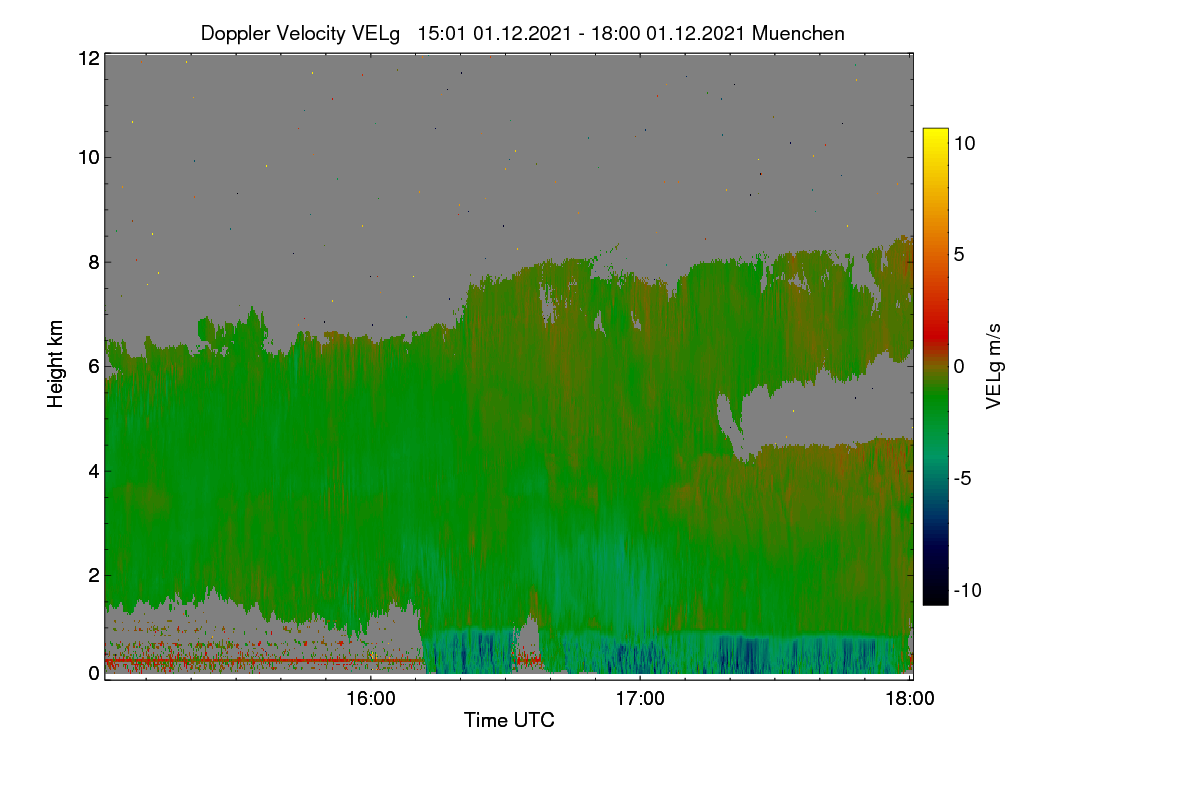1200x800 pixels.
Task: Click the 18:00 time axis label
Action: pos(910,699)
